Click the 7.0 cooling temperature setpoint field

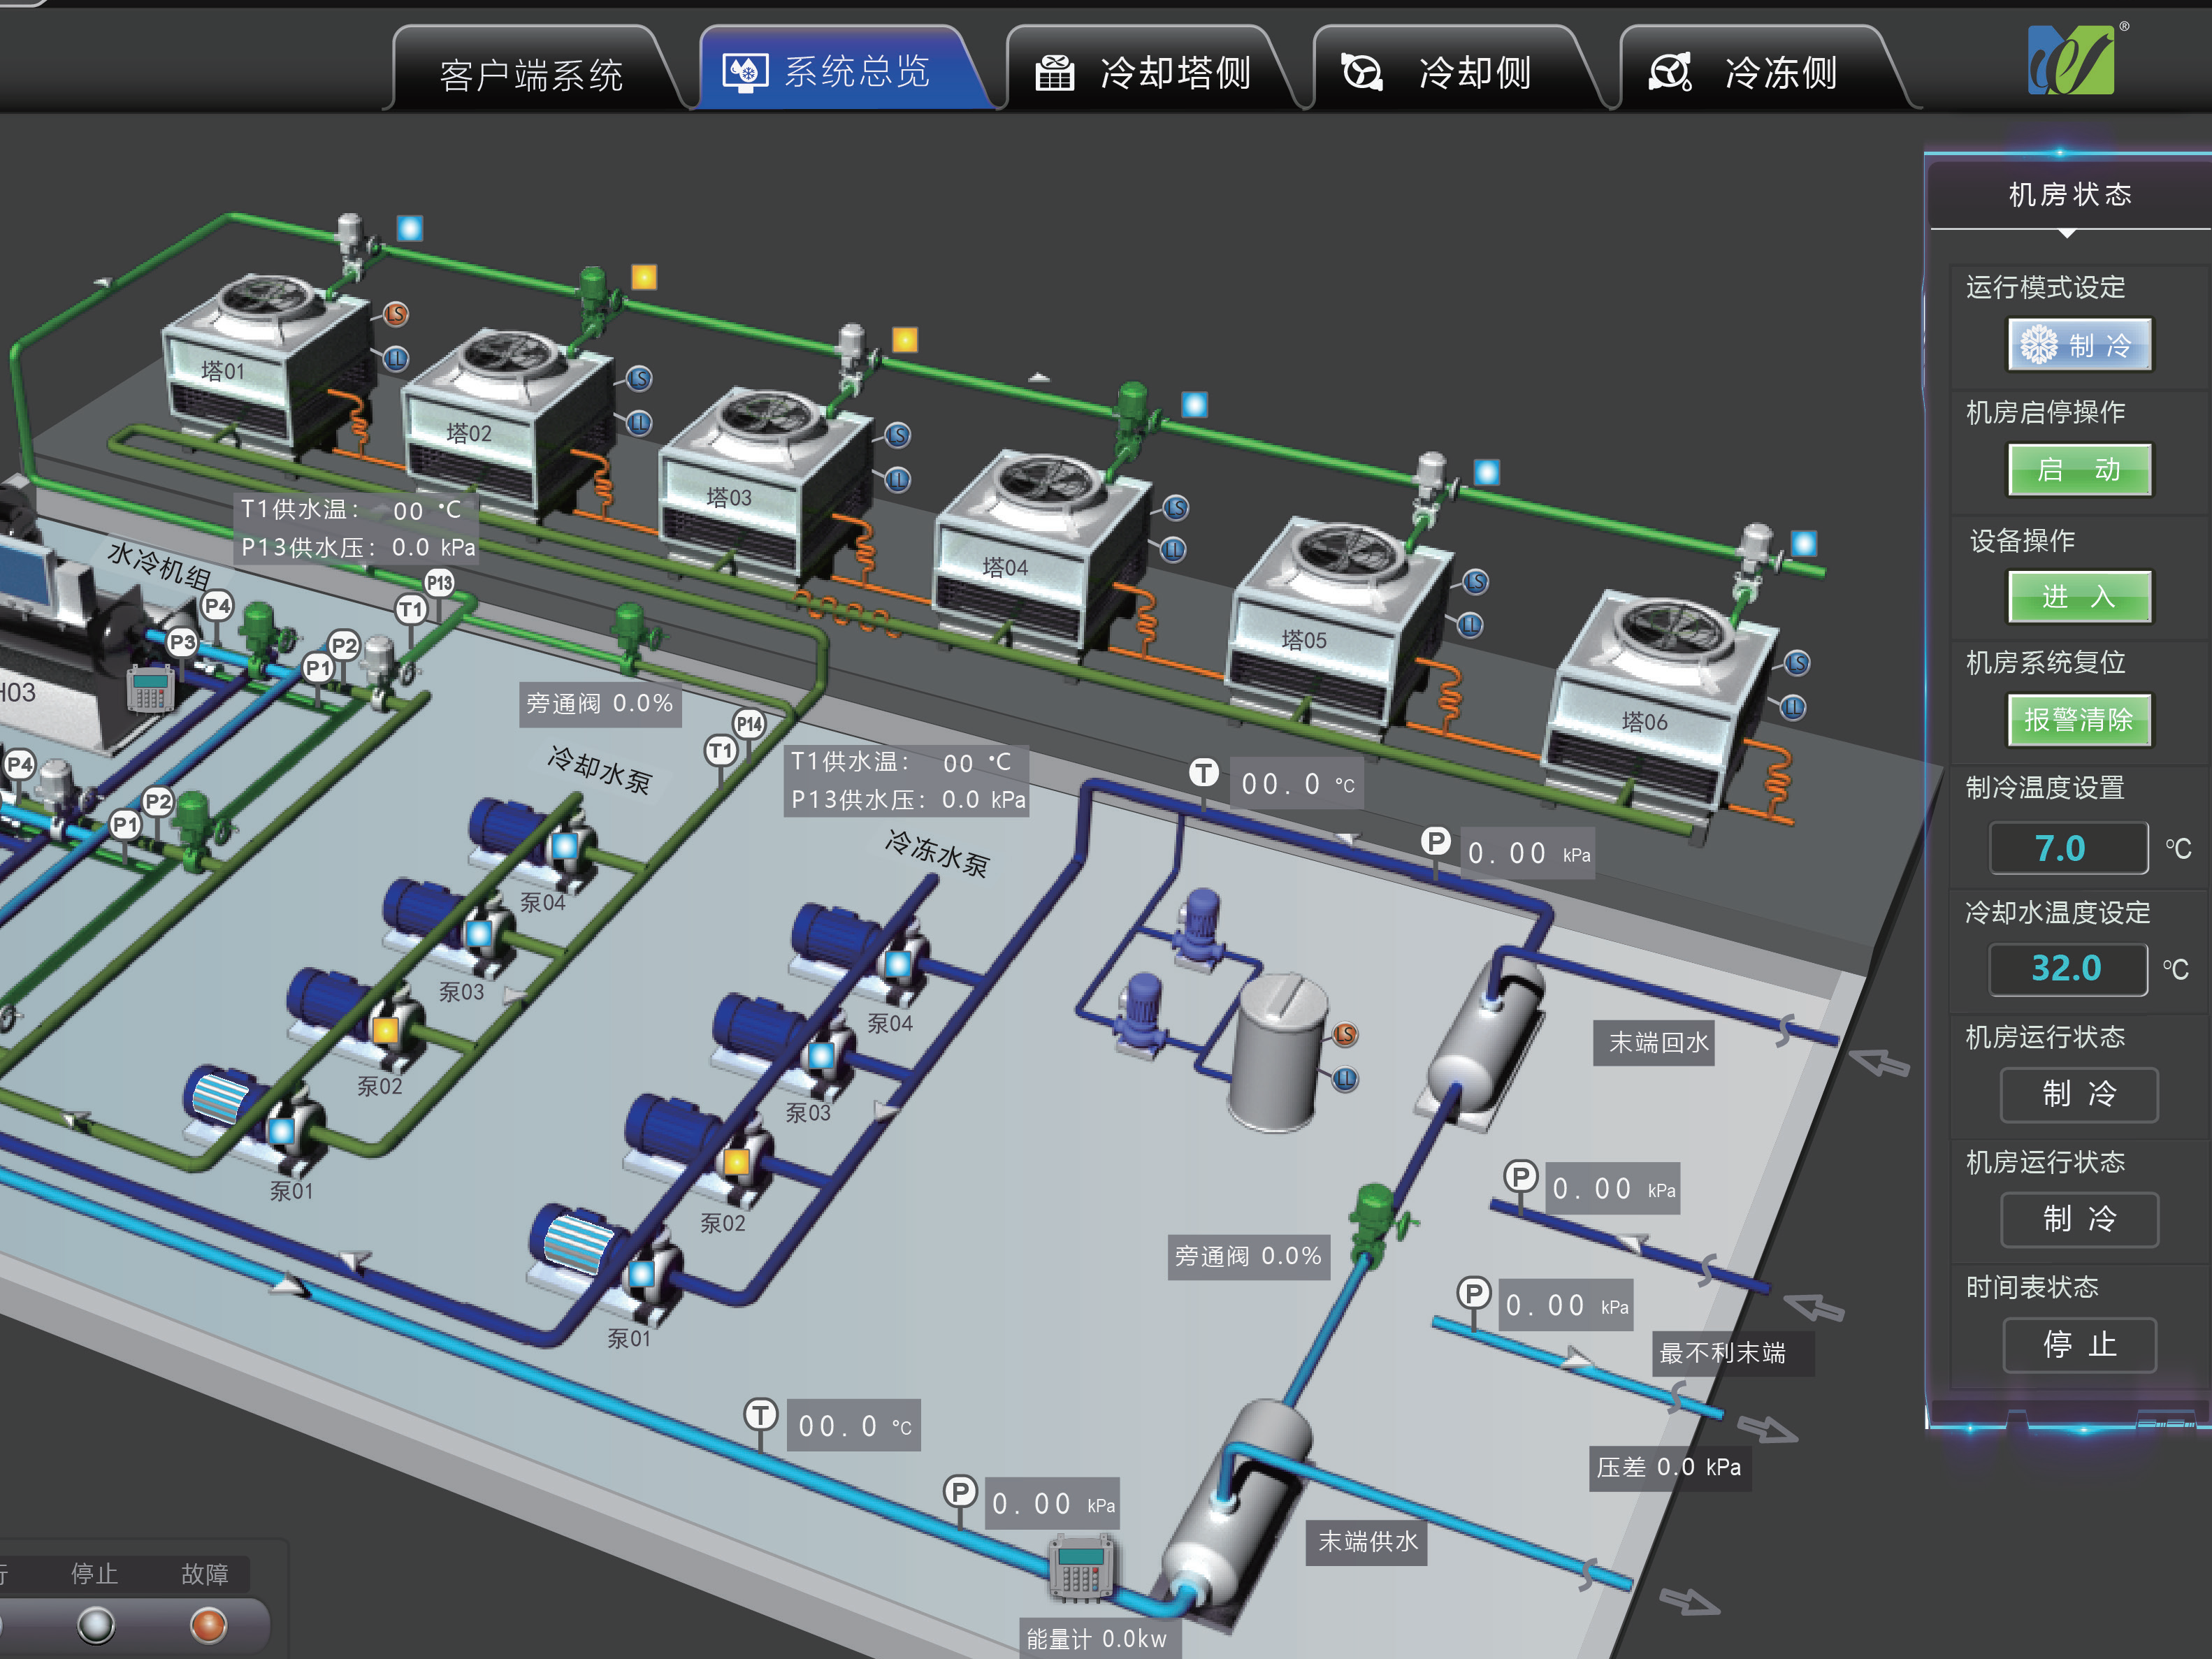click(x=2067, y=848)
